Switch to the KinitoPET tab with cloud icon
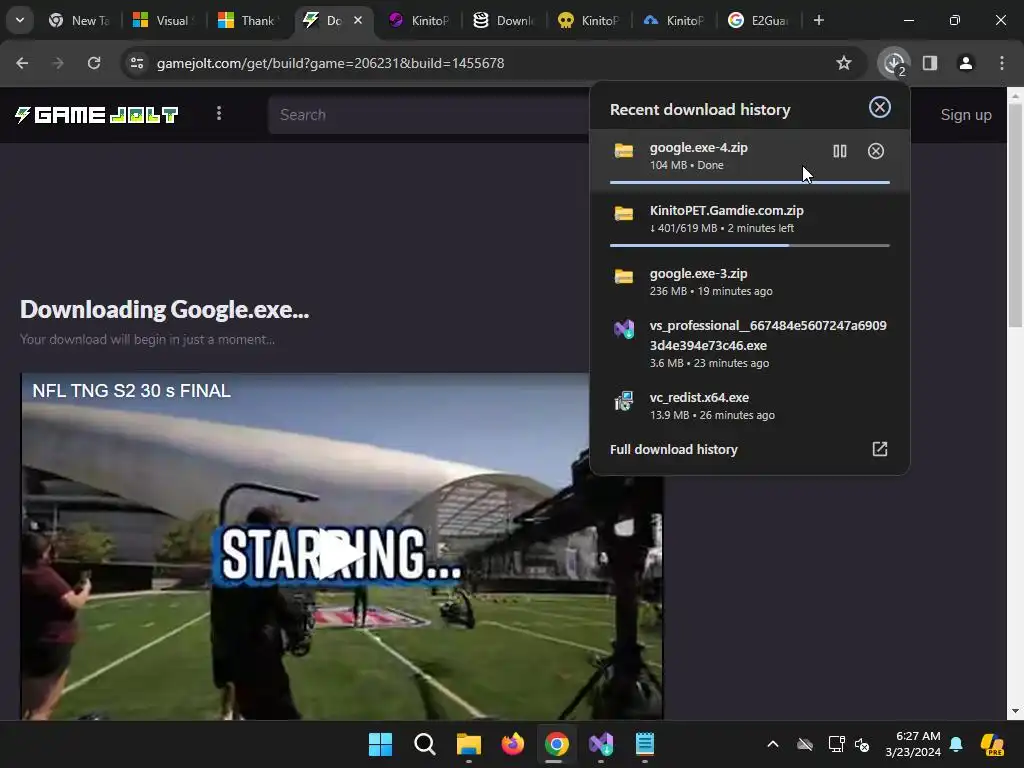1024x768 pixels. 673,20
